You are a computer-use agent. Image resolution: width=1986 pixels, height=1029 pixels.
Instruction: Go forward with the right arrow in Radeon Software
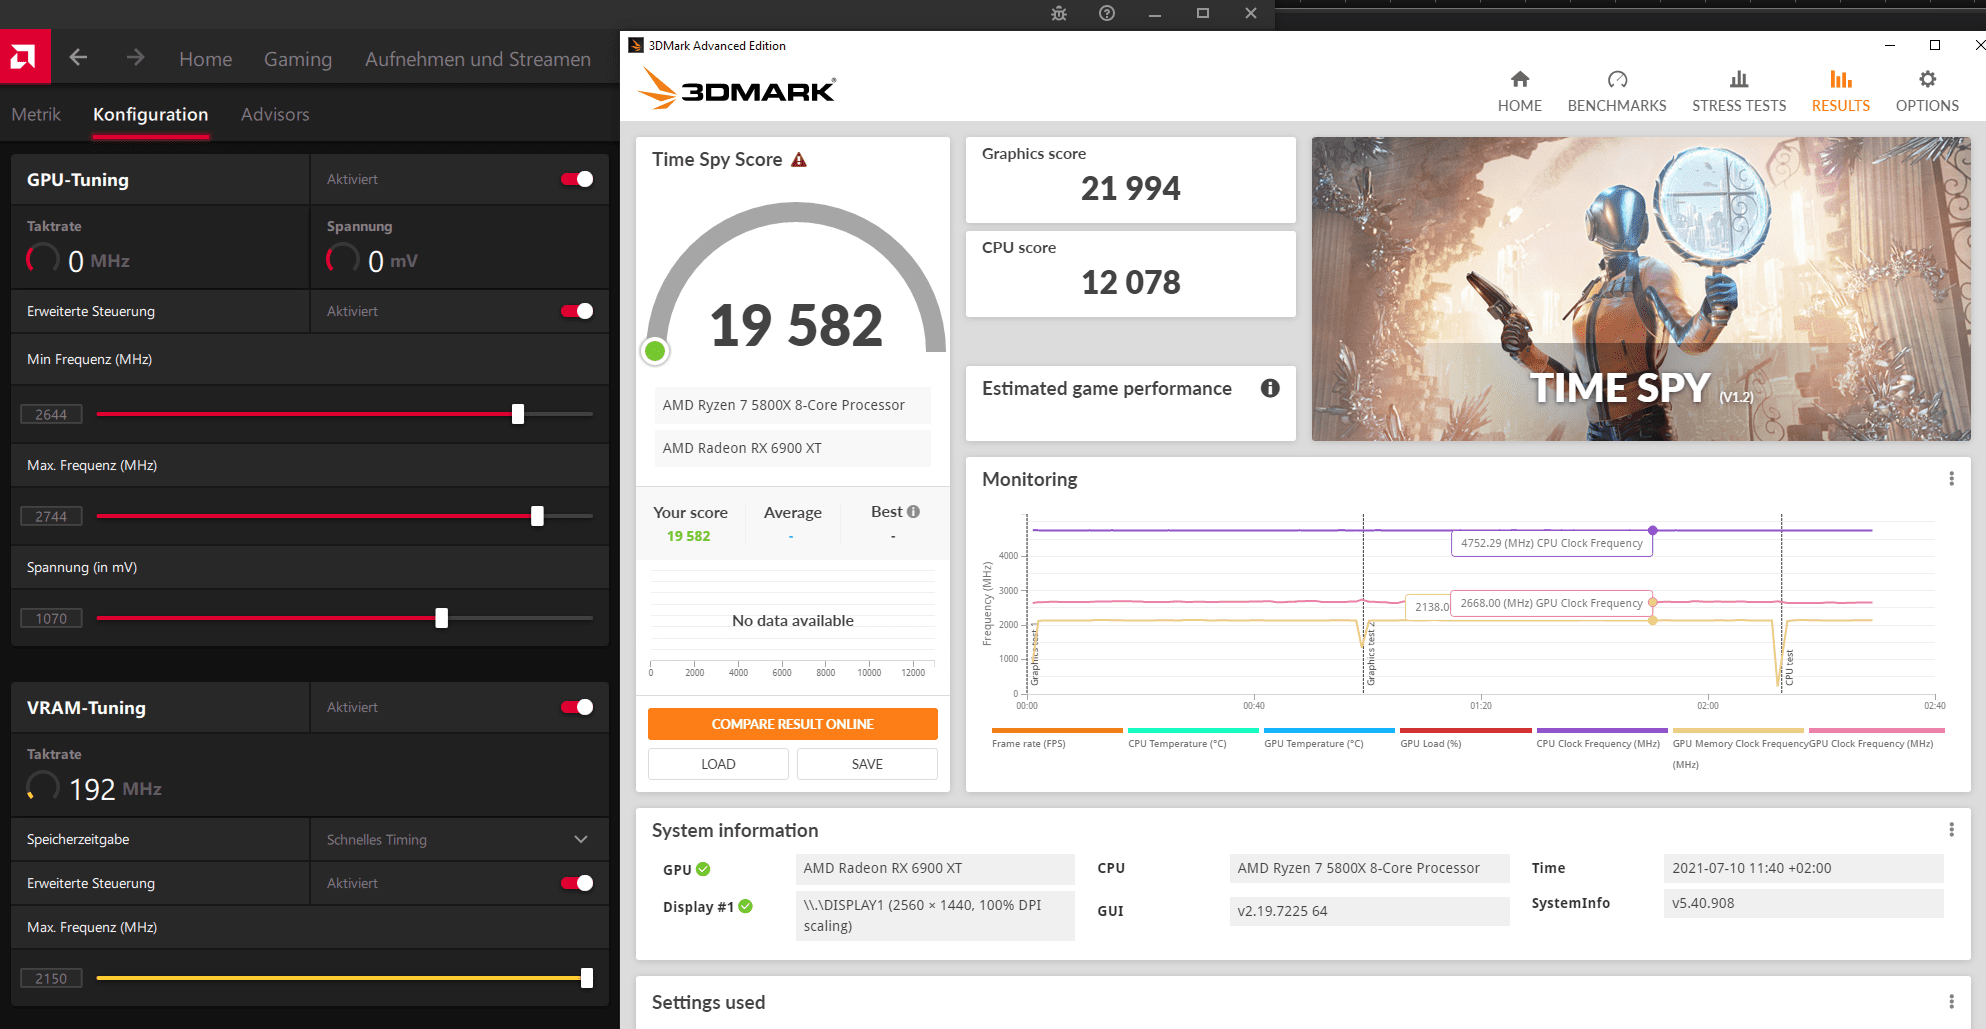135,58
